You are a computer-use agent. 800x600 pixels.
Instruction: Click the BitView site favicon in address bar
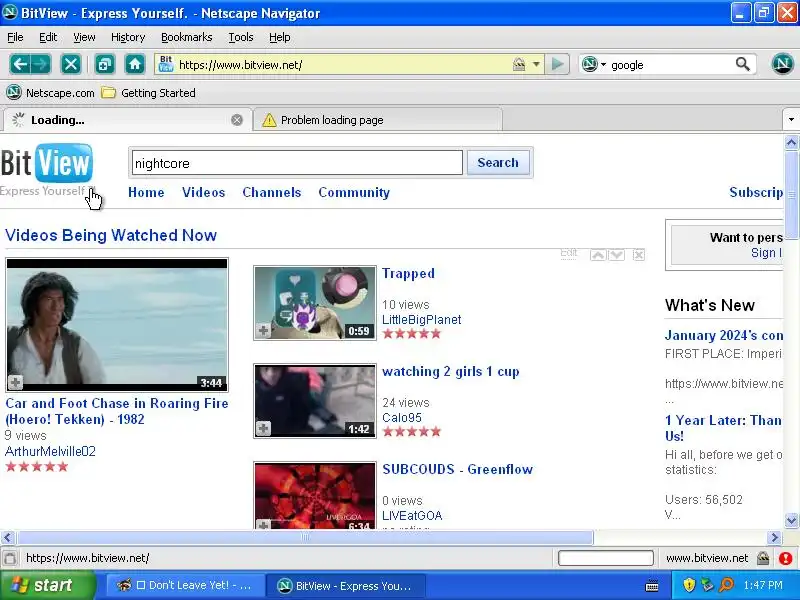coord(166,64)
